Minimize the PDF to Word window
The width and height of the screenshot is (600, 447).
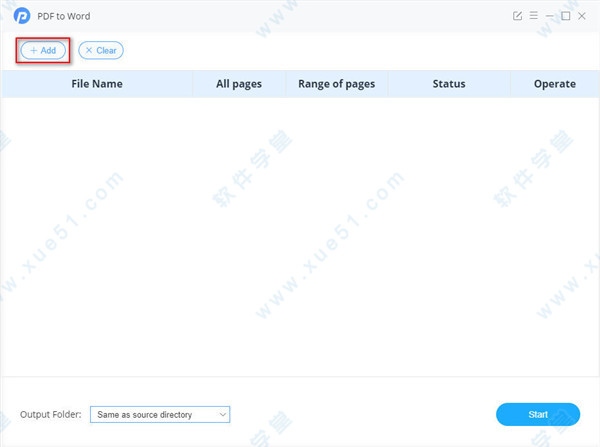549,16
